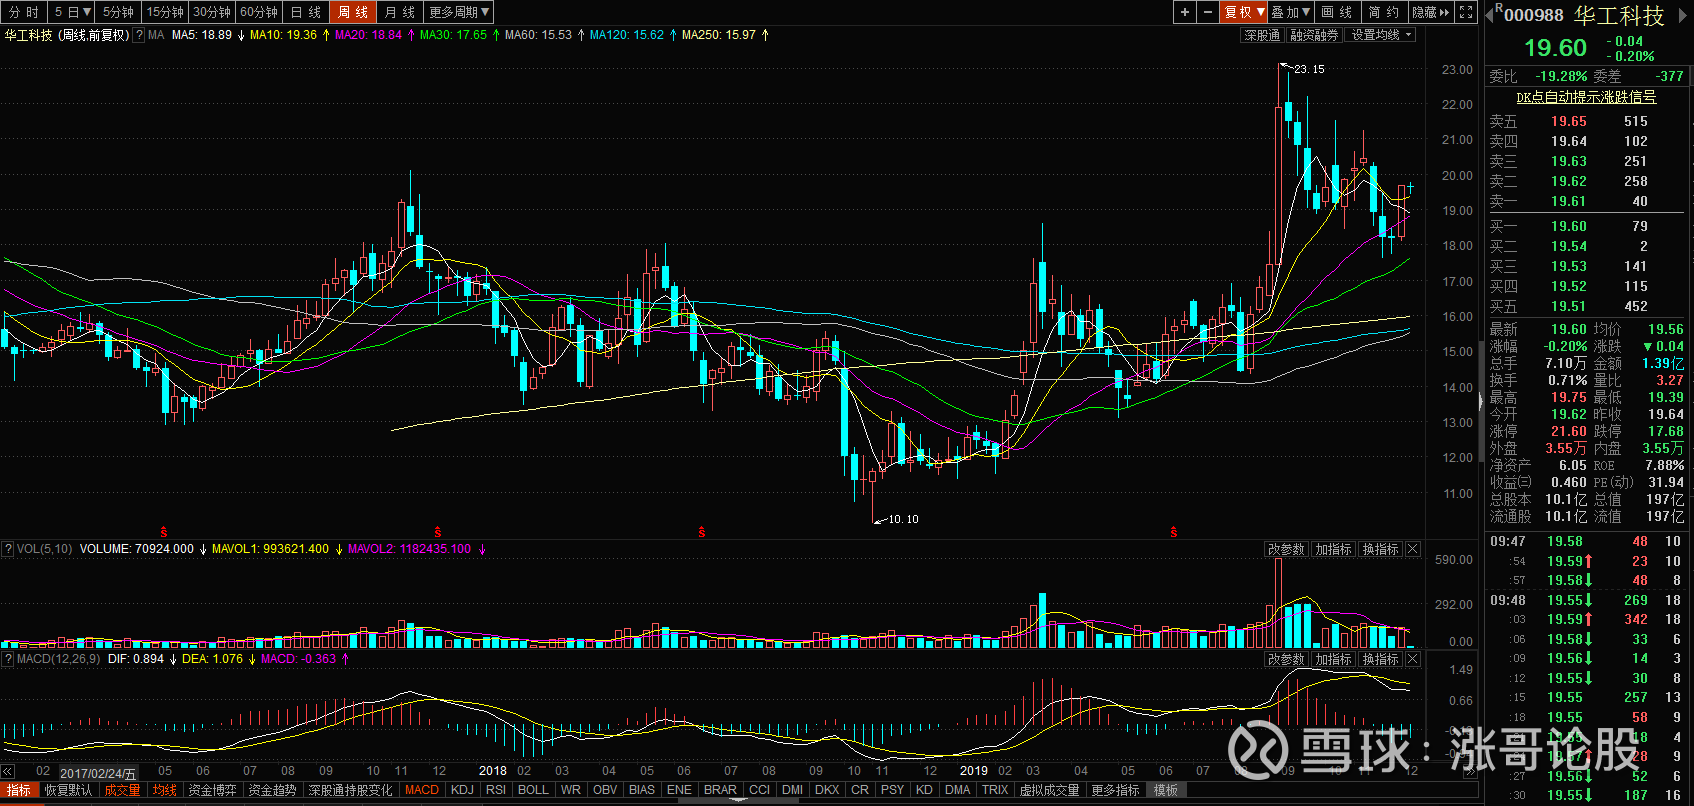Activate 画线 drawing tools

point(1337,12)
